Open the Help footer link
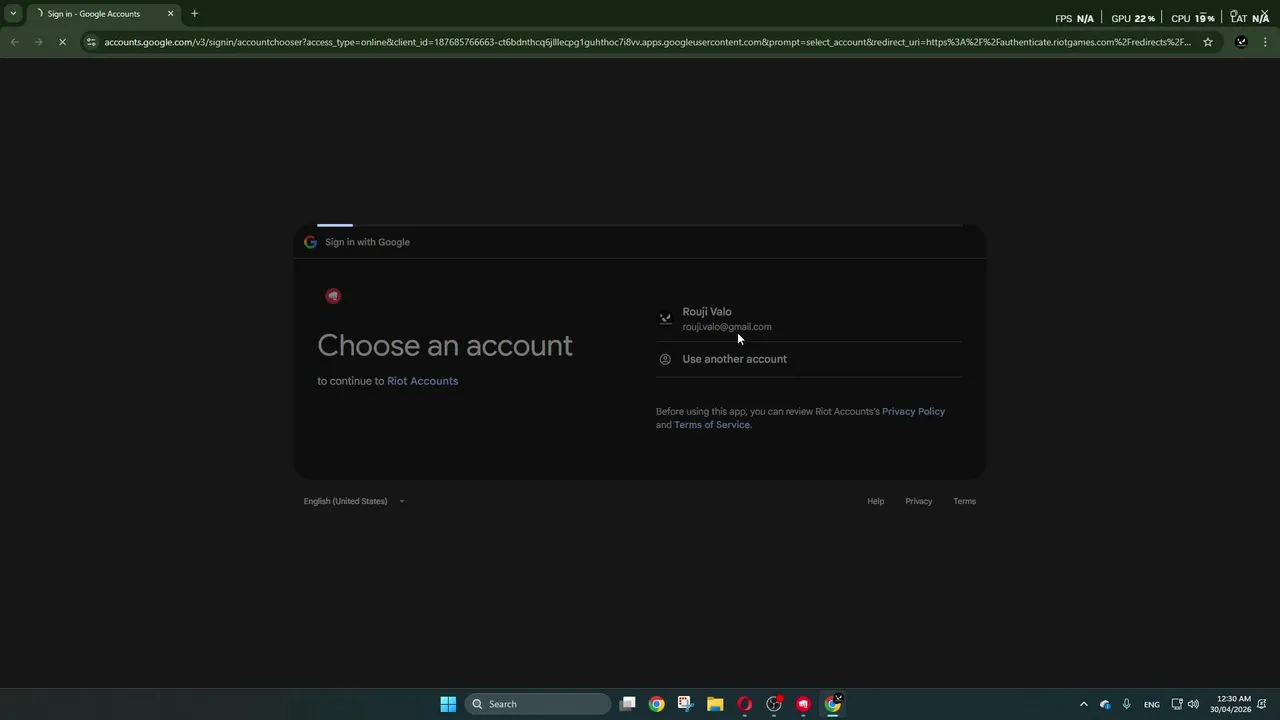The height and width of the screenshot is (720, 1280). (875, 501)
